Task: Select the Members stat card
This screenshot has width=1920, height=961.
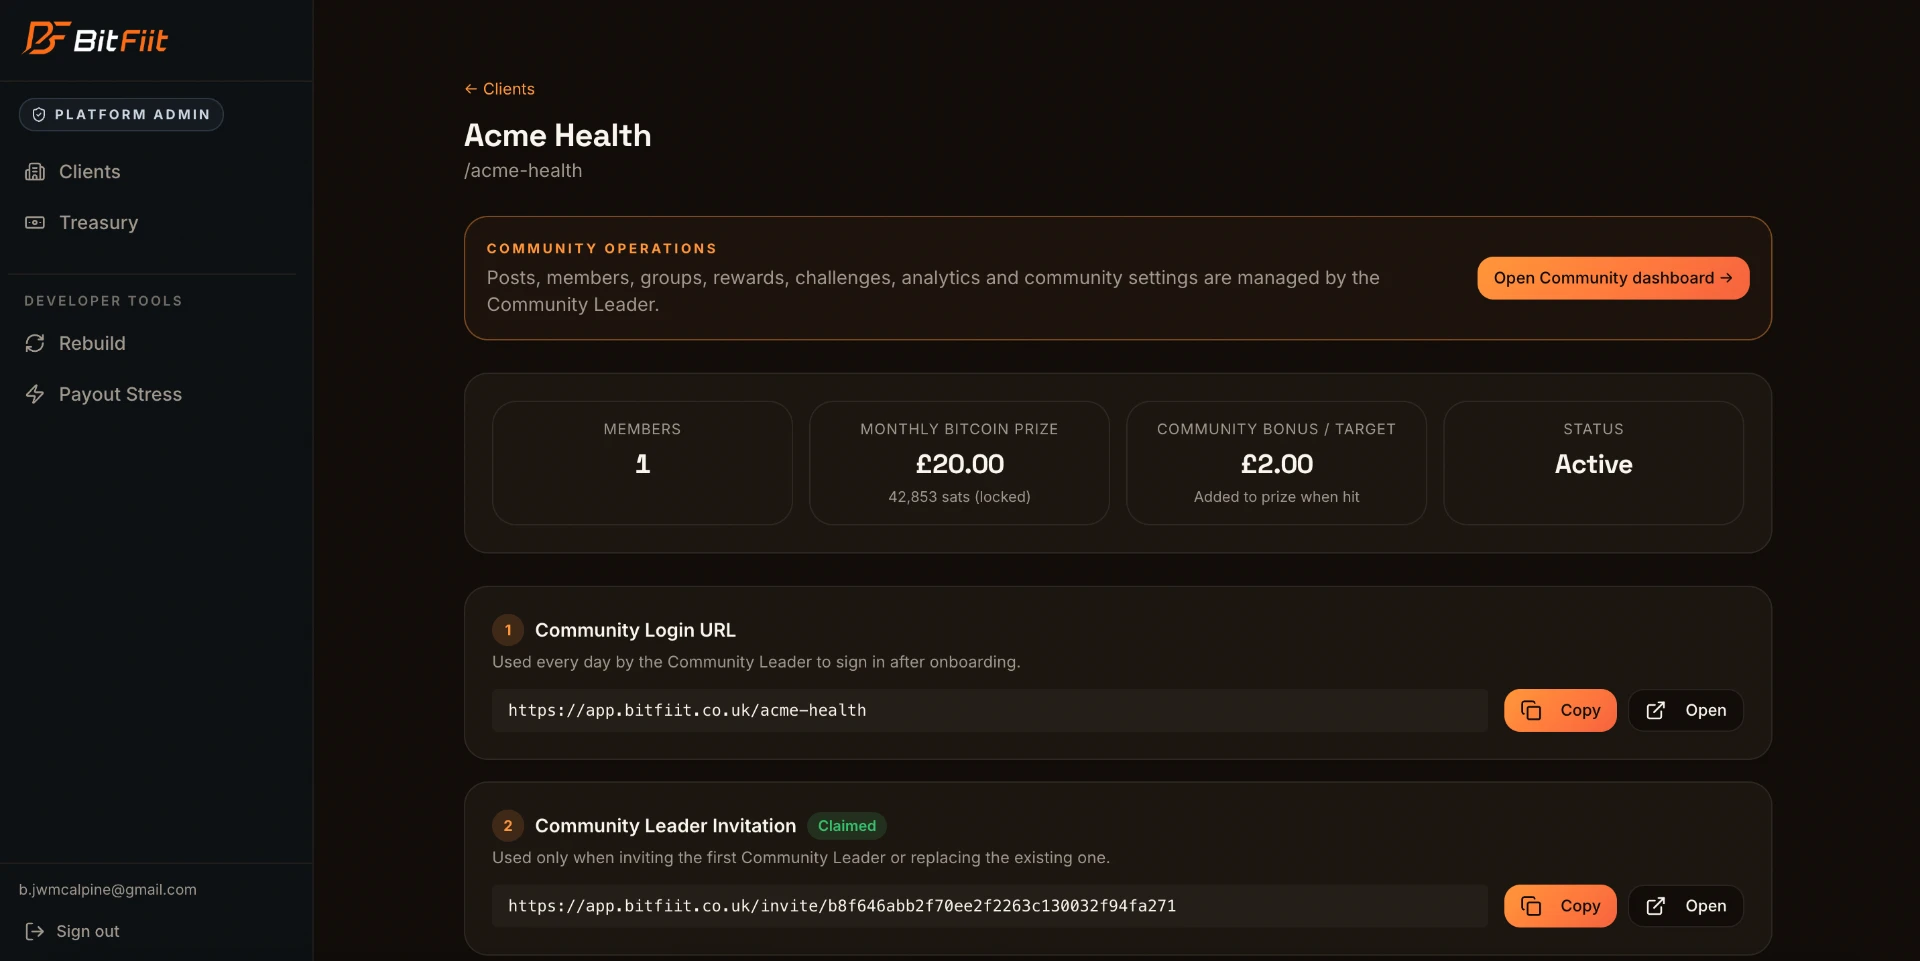Action: 642,463
